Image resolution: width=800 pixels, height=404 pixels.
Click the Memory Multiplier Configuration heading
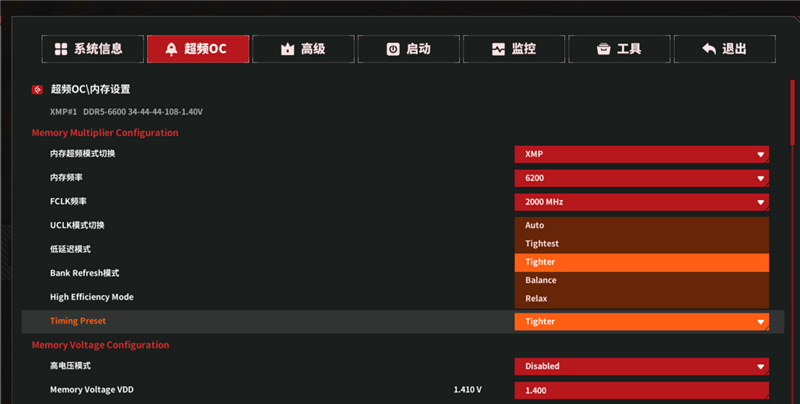(105, 133)
